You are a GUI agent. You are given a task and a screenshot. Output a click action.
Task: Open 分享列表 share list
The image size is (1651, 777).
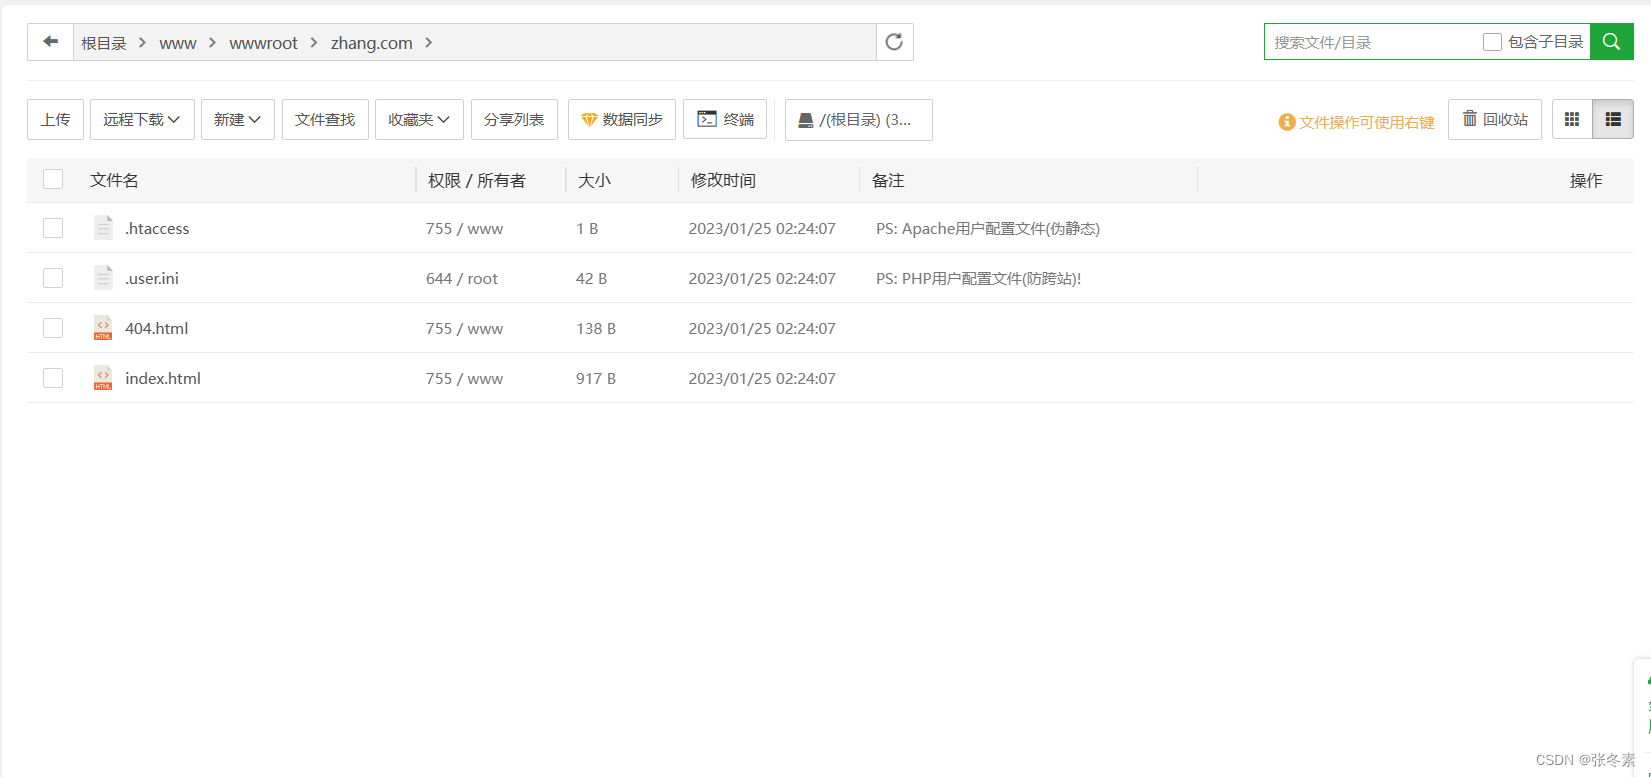514,119
